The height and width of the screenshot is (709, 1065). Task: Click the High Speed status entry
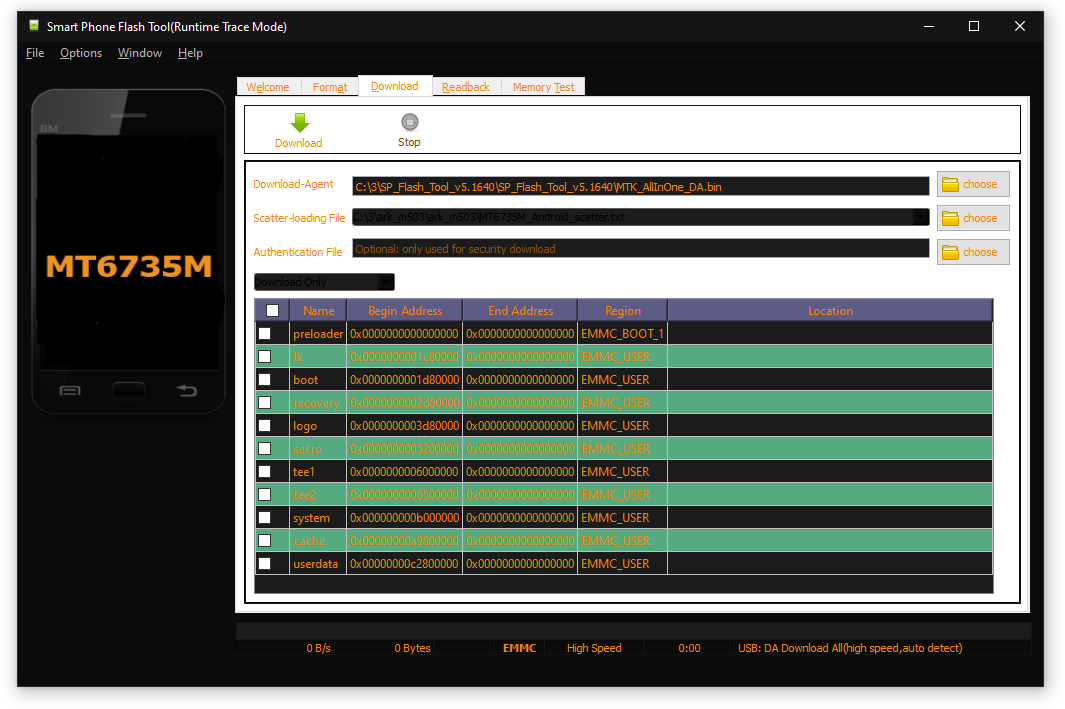[594, 648]
